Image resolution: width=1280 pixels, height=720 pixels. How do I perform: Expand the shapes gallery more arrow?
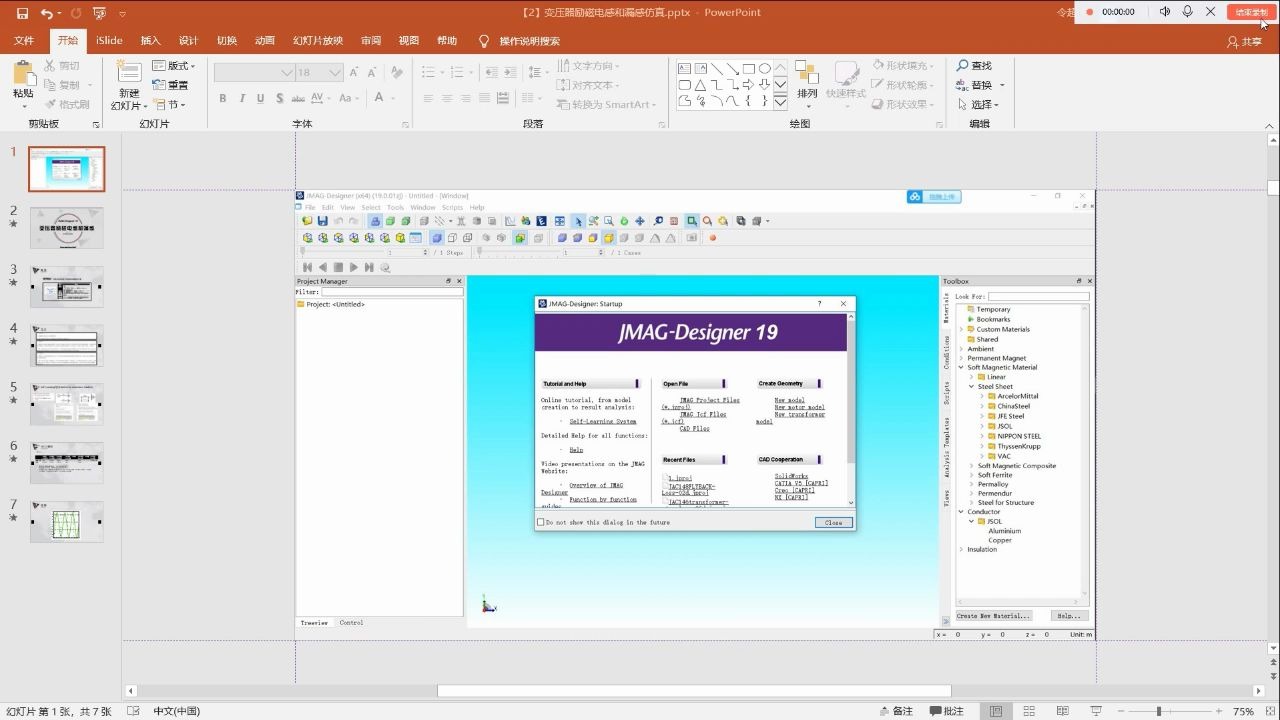(780, 102)
